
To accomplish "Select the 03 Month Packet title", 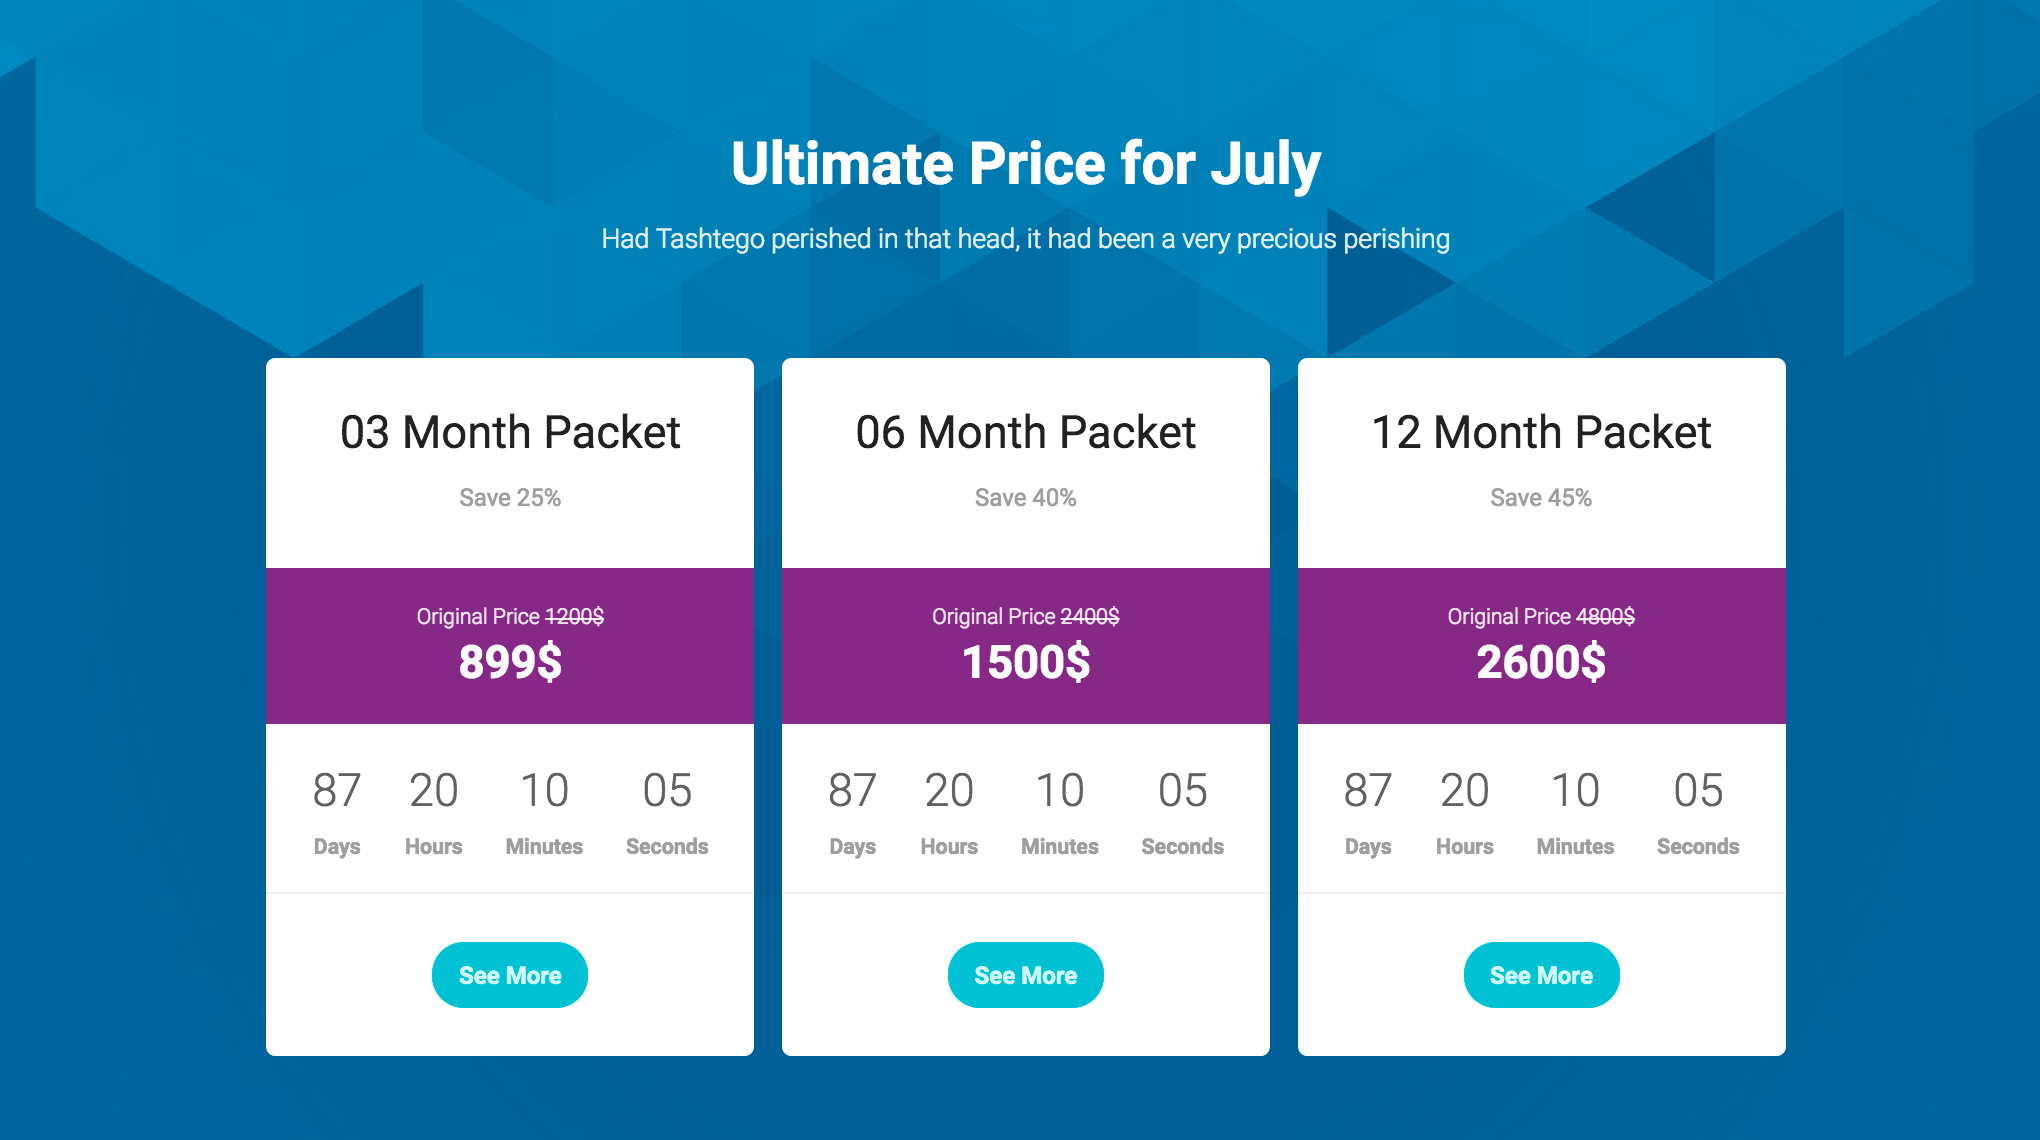I will click(510, 432).
